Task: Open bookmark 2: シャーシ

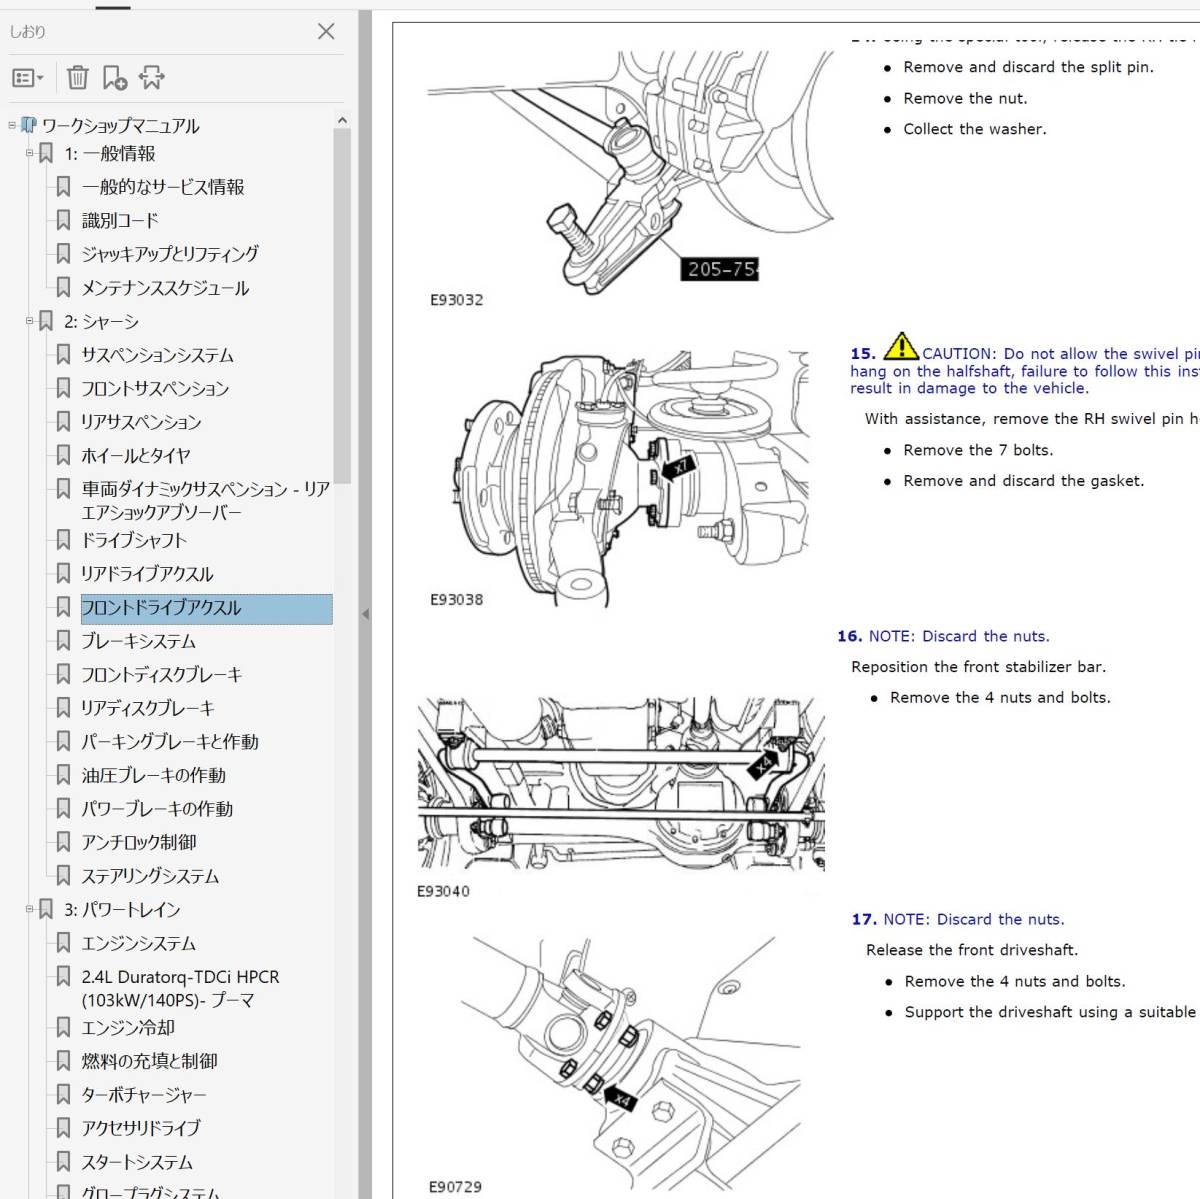Action: point(102,322)
